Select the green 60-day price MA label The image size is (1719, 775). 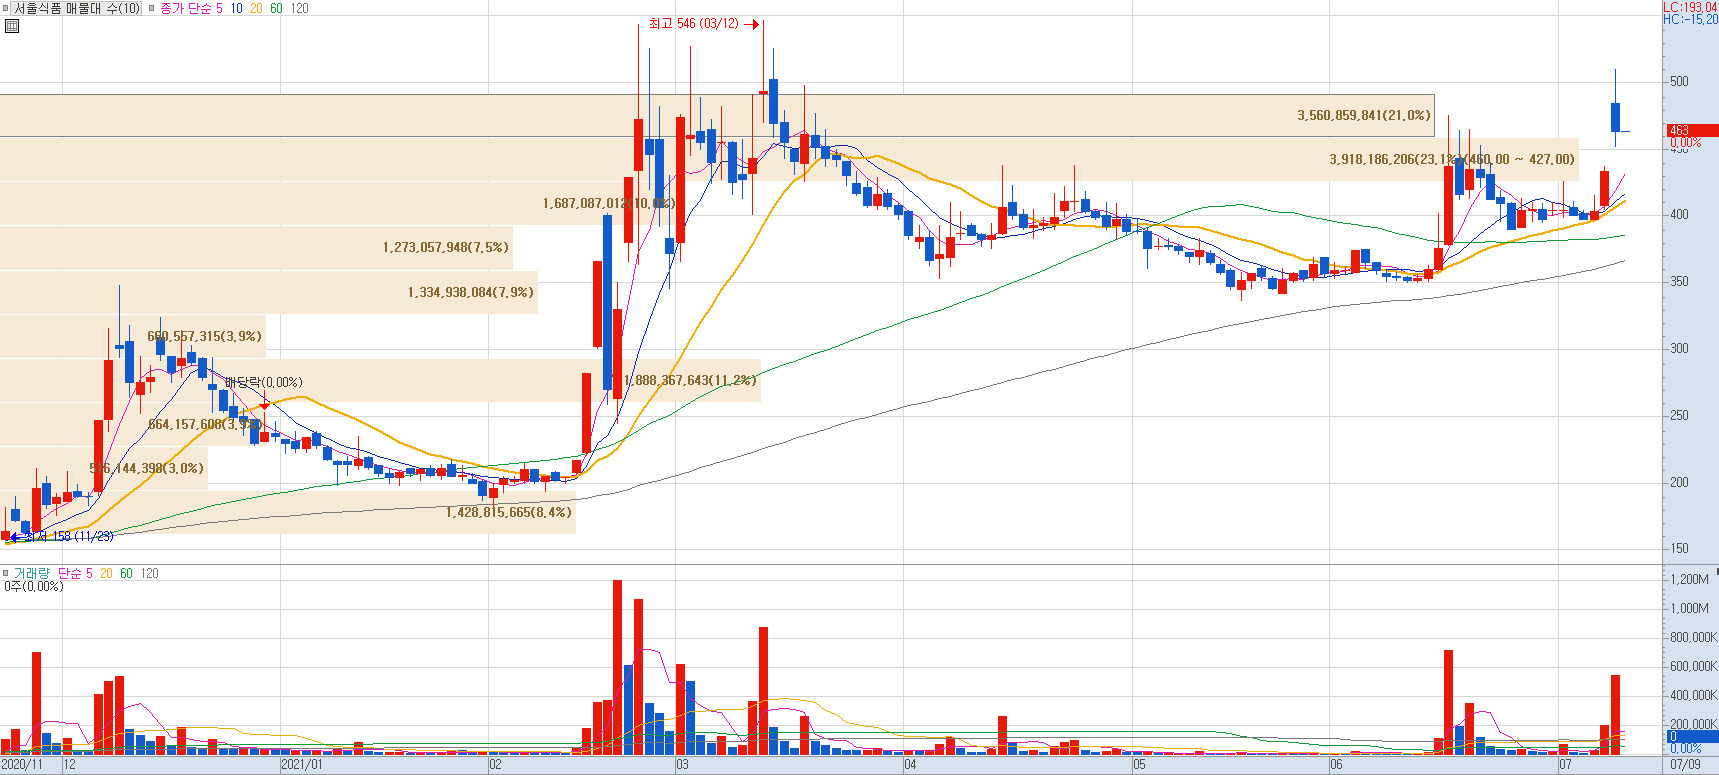tap(276, 8)
